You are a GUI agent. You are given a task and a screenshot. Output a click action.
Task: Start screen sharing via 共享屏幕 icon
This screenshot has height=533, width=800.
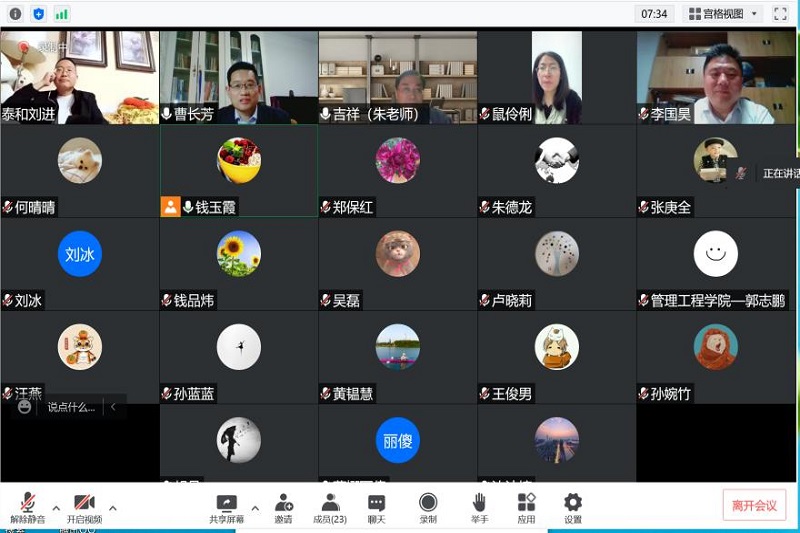[x=226, y=506]
